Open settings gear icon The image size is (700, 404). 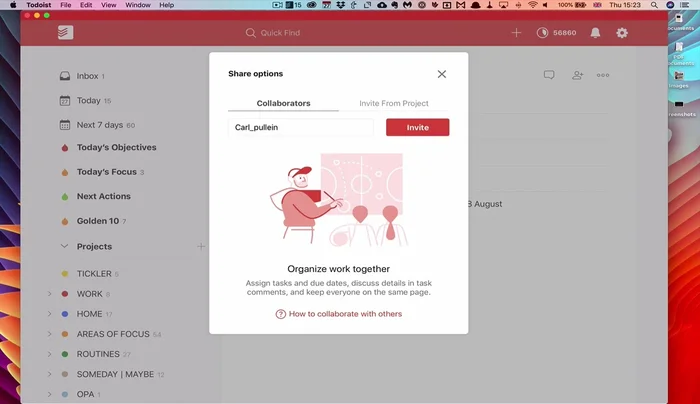[622, 33]
